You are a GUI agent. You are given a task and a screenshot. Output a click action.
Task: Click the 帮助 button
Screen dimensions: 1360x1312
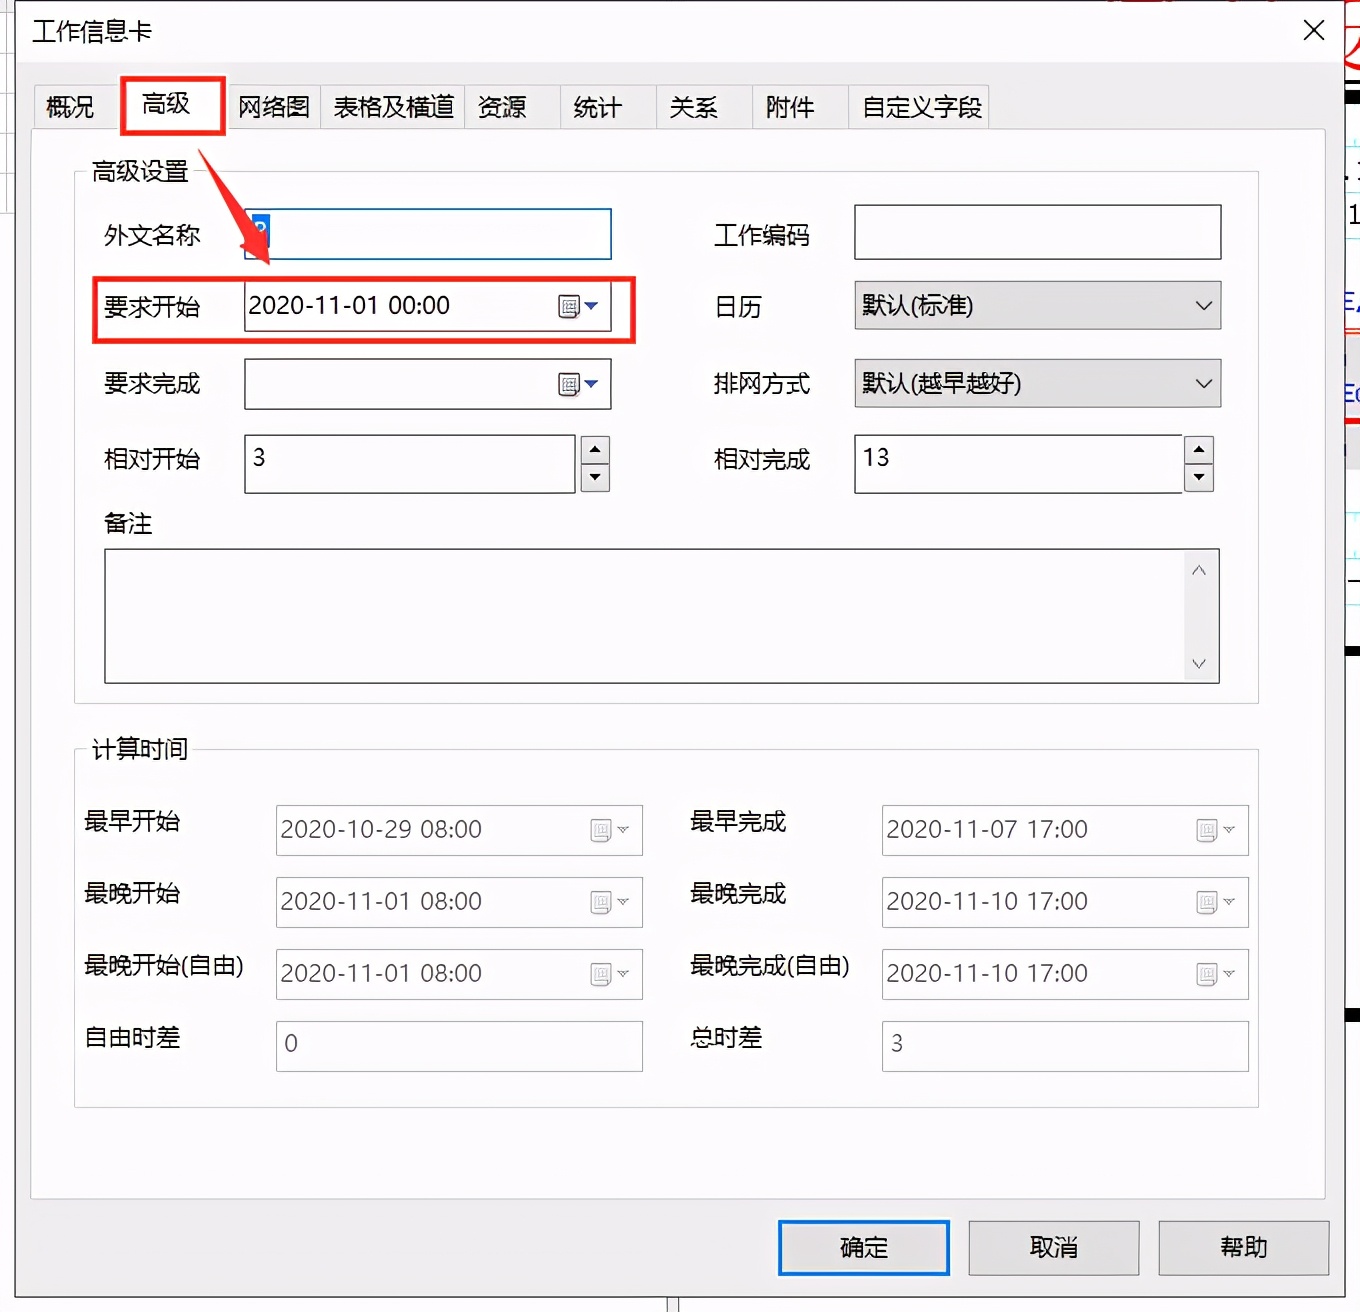pos(1243,1247)
